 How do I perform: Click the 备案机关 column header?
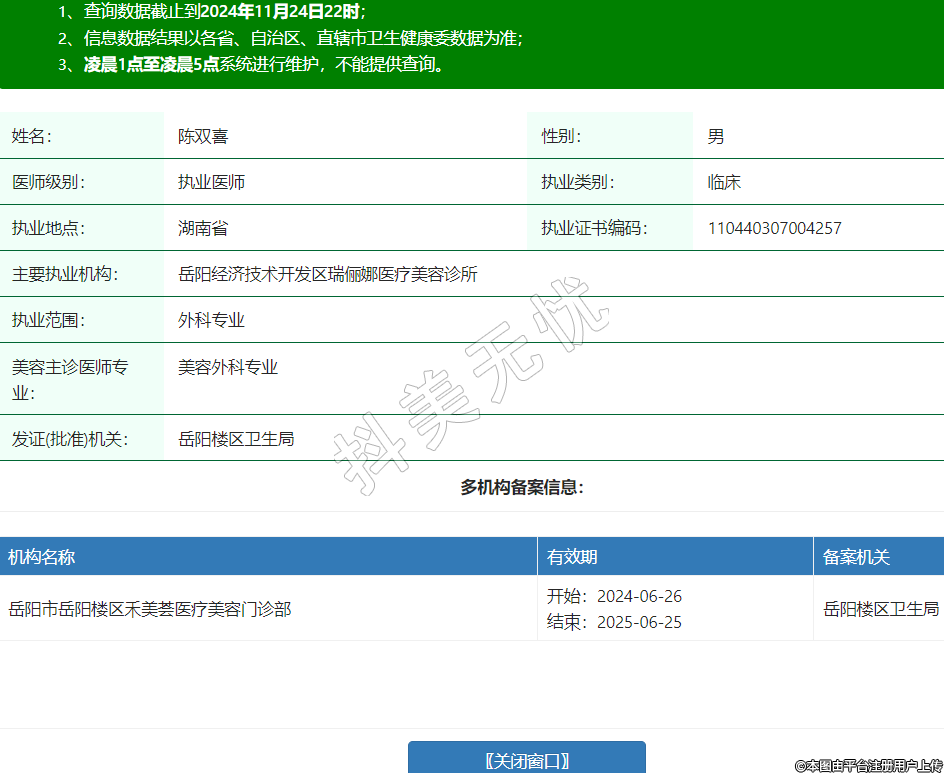click(x=856, y=557)
